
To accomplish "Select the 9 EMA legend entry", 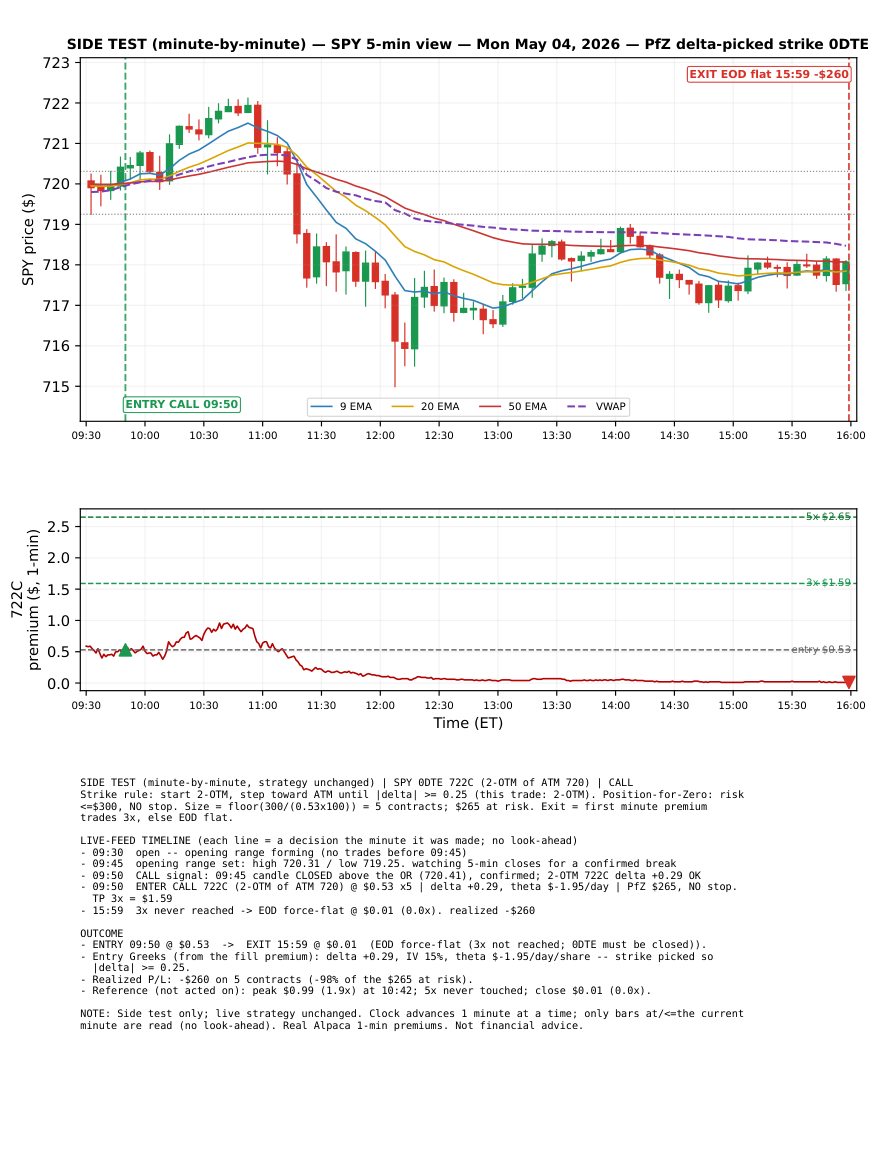I will (x=341, y=407).
